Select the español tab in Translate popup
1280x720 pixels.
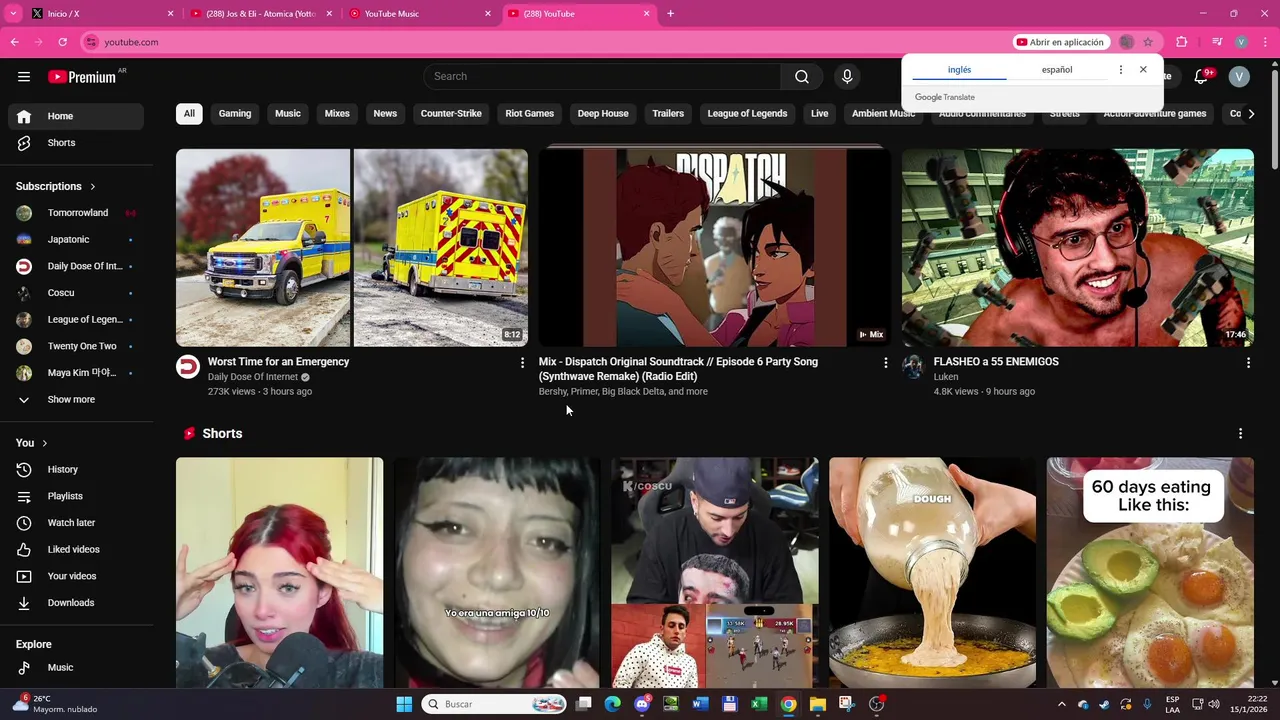click(x=1057, y=70)
